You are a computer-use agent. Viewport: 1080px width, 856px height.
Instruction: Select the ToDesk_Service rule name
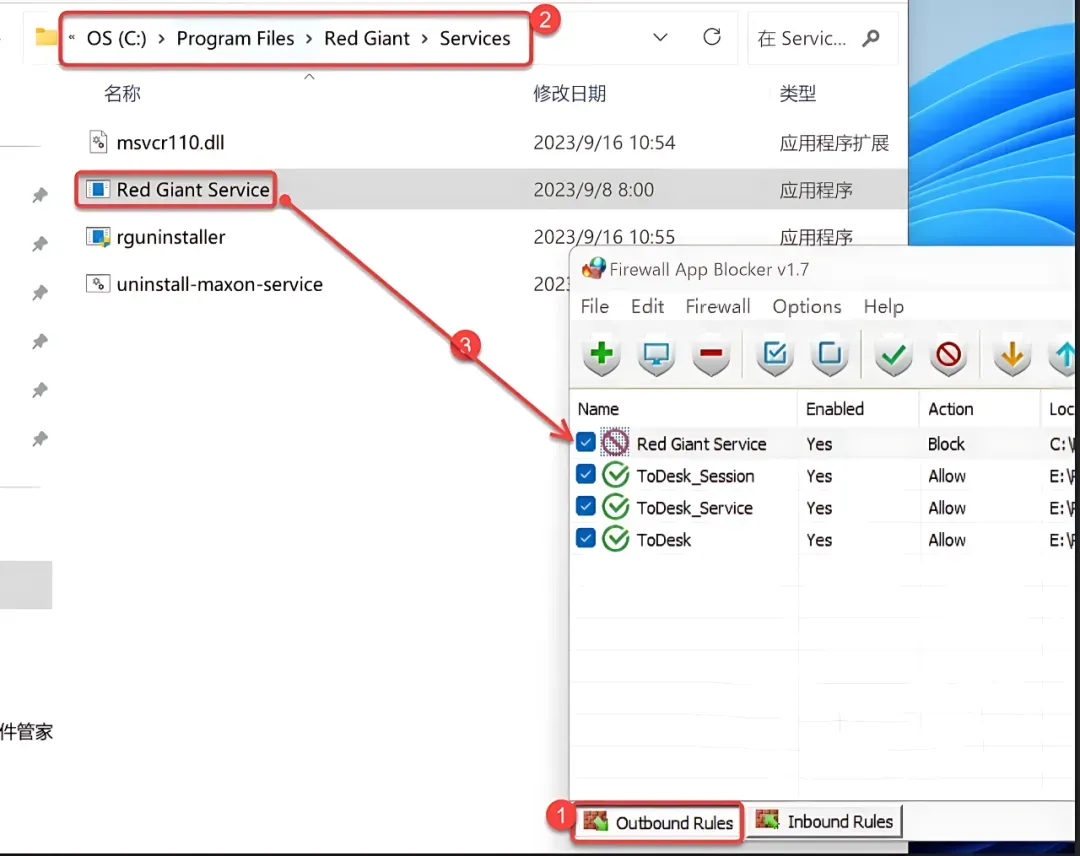click(x=694, y=508)
